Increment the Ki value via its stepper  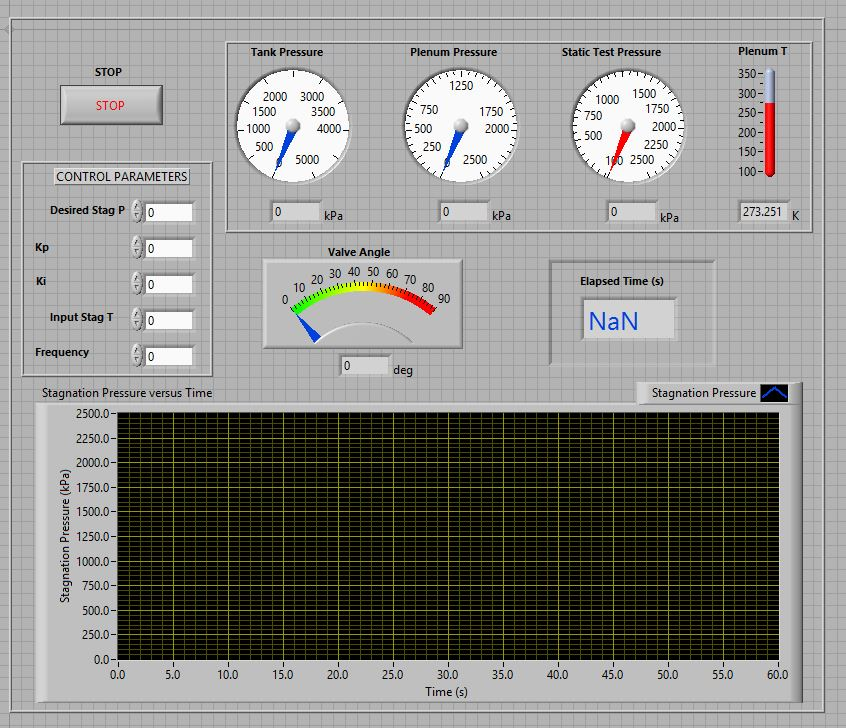(137, 277)
